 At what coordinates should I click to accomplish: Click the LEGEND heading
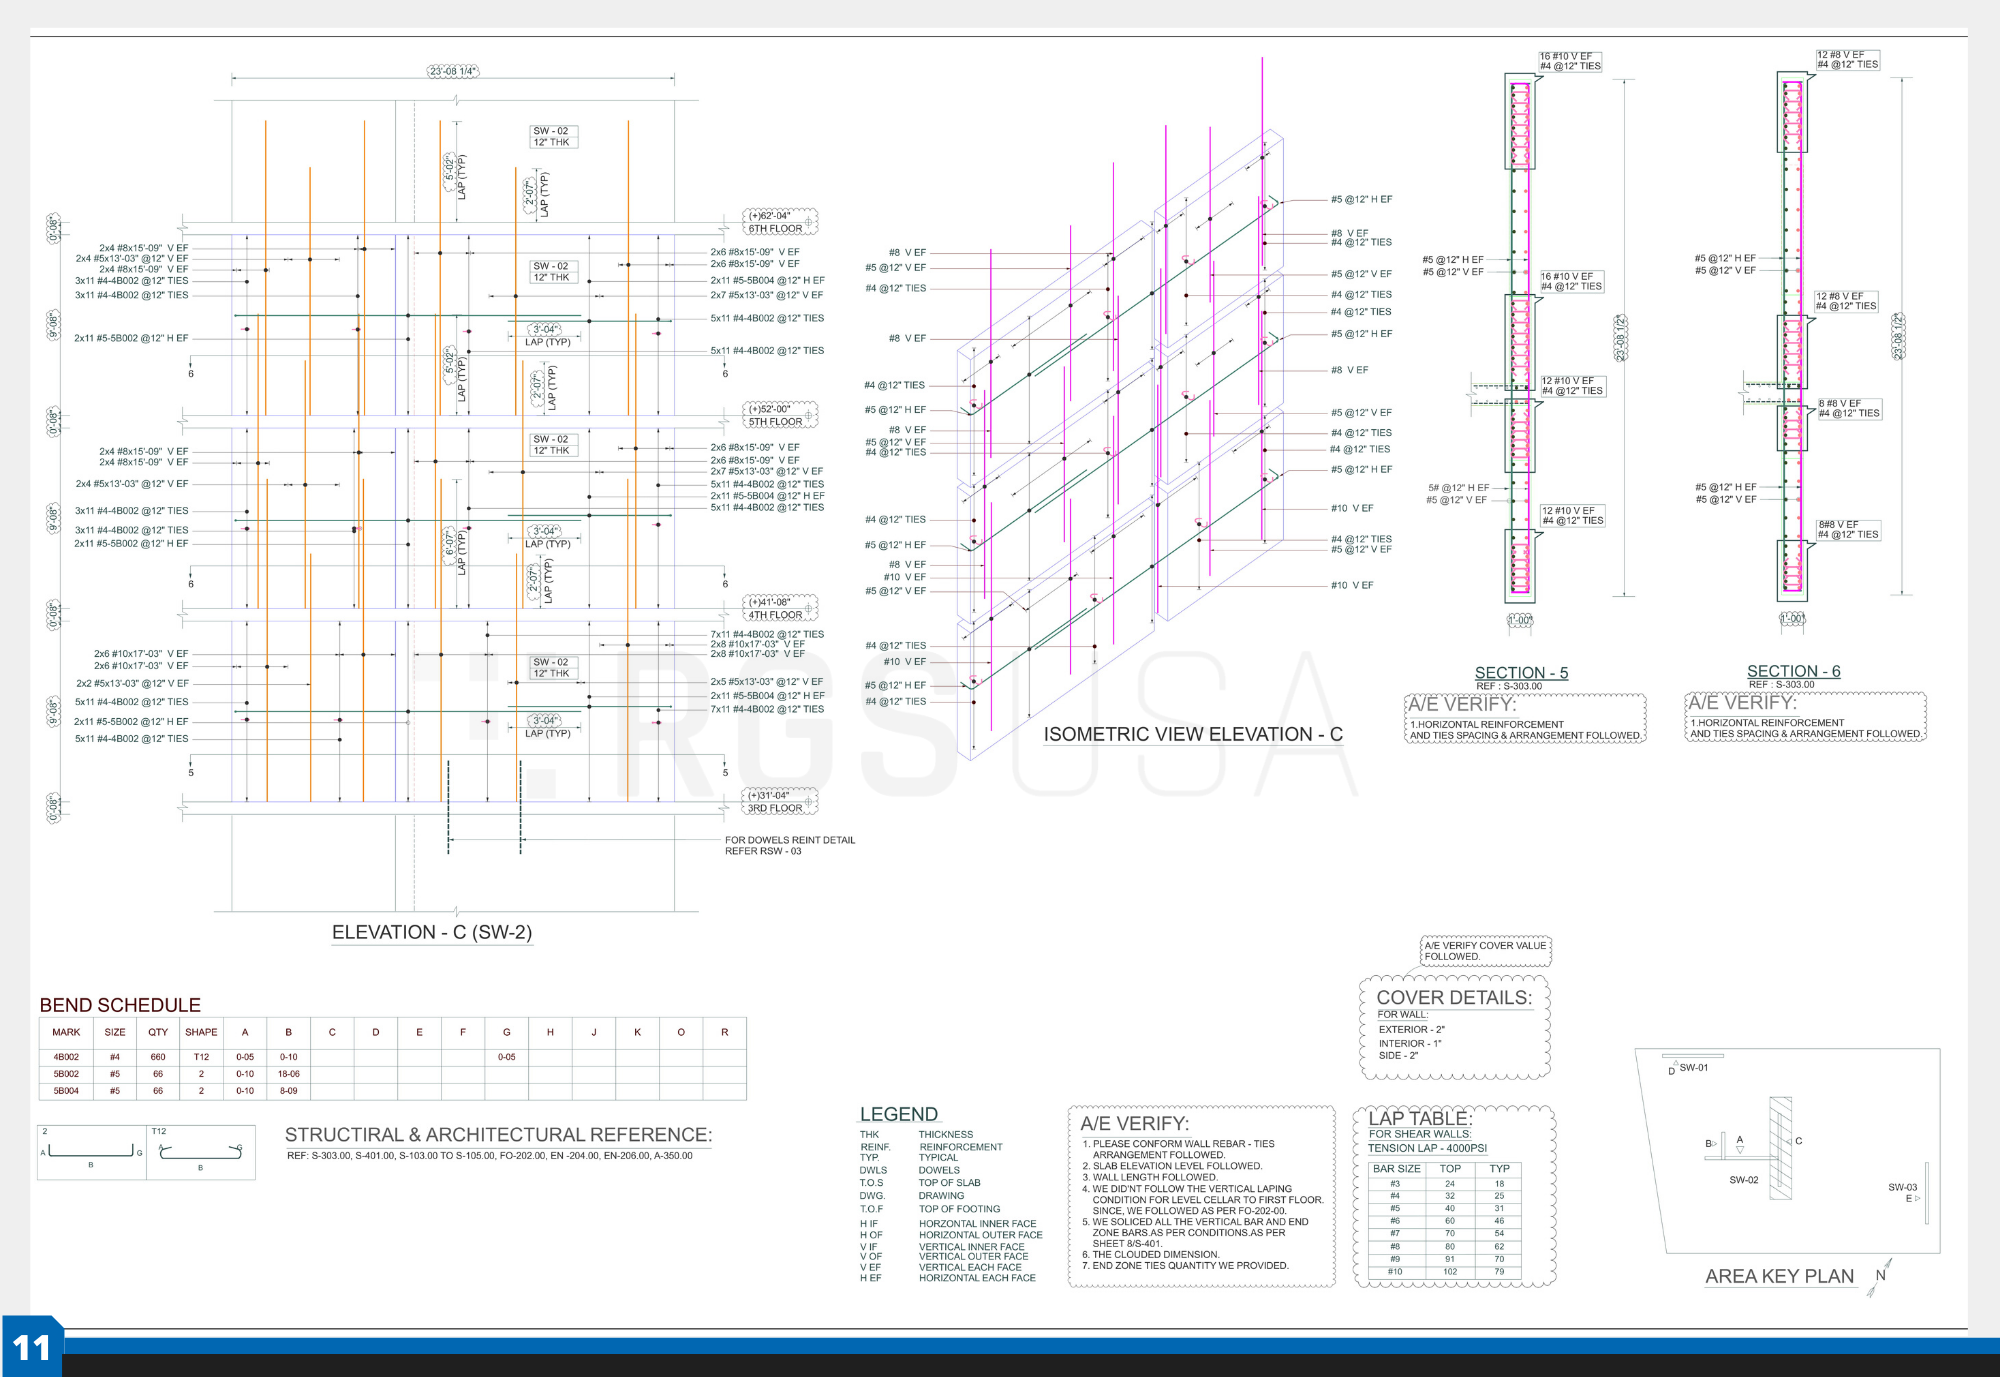[898, 1114]
